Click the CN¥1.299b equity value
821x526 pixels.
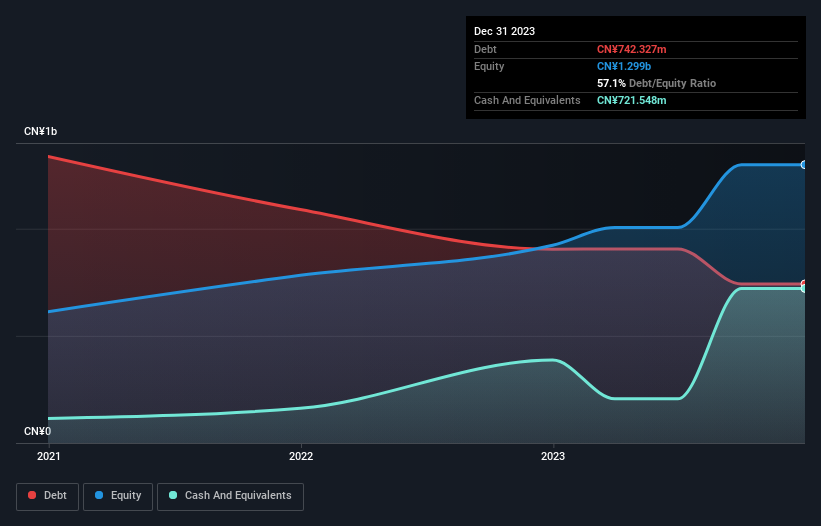click(624, 66)
